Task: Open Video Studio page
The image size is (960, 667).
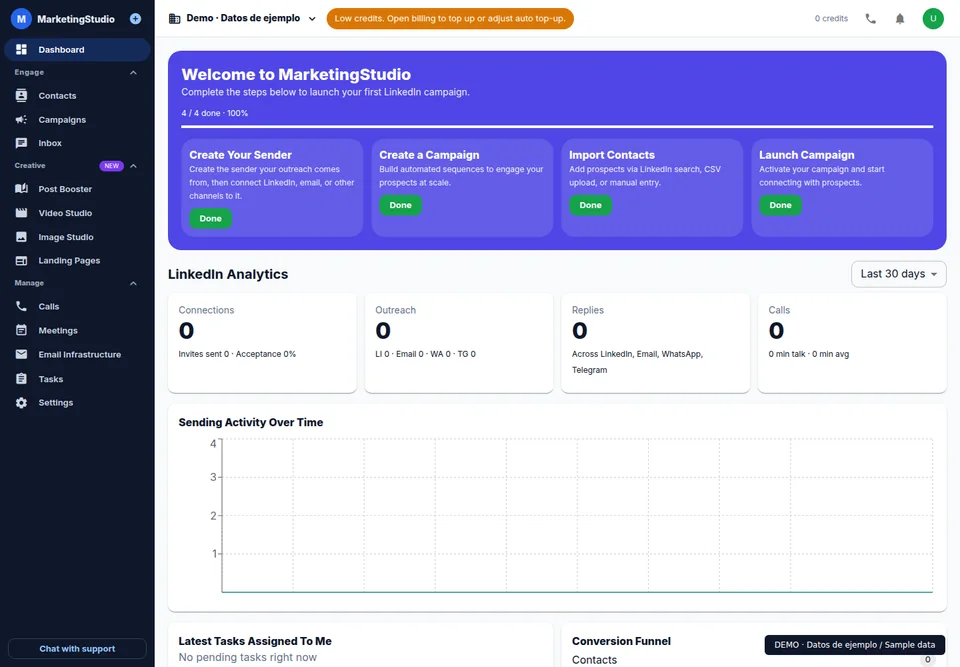Action: [x=77, y=213]
